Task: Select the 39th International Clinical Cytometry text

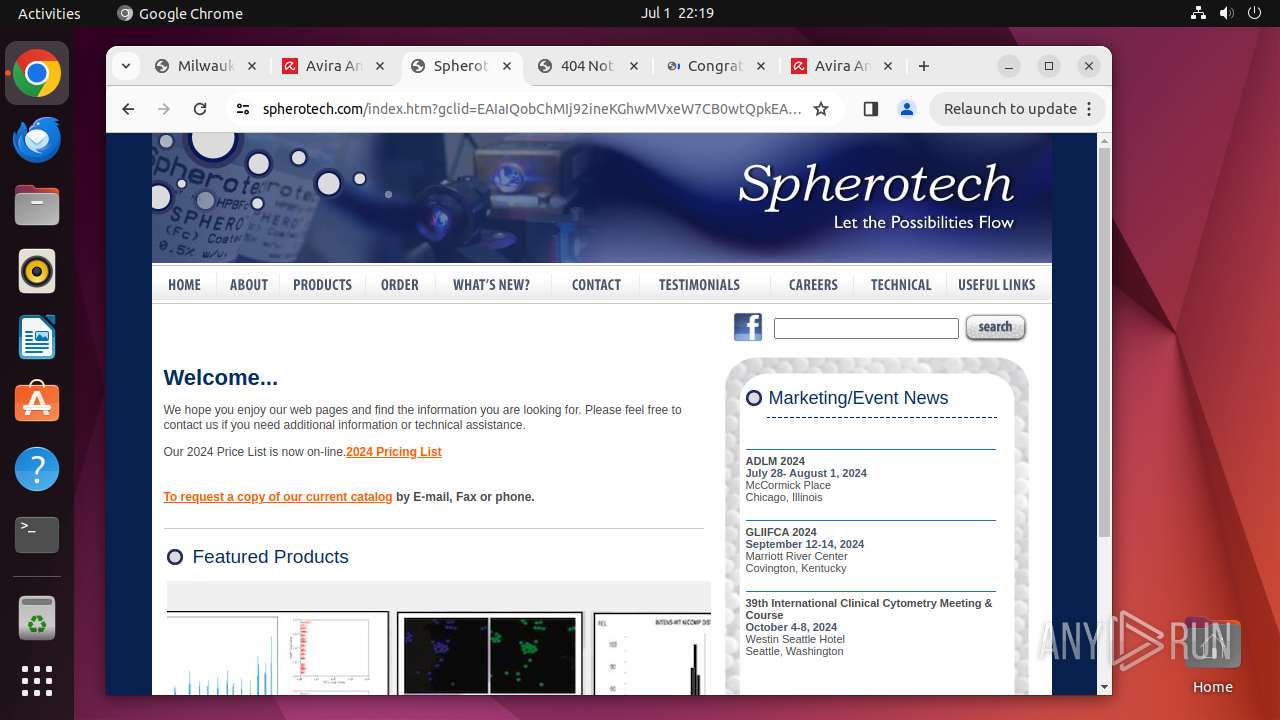Action: 869,609
